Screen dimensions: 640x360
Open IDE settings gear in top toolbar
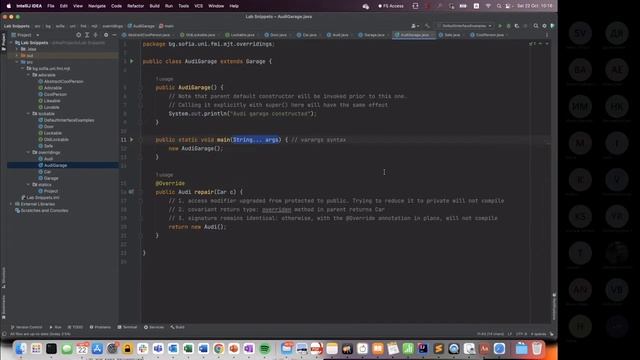pyautogui.click(x=544, y=26)
